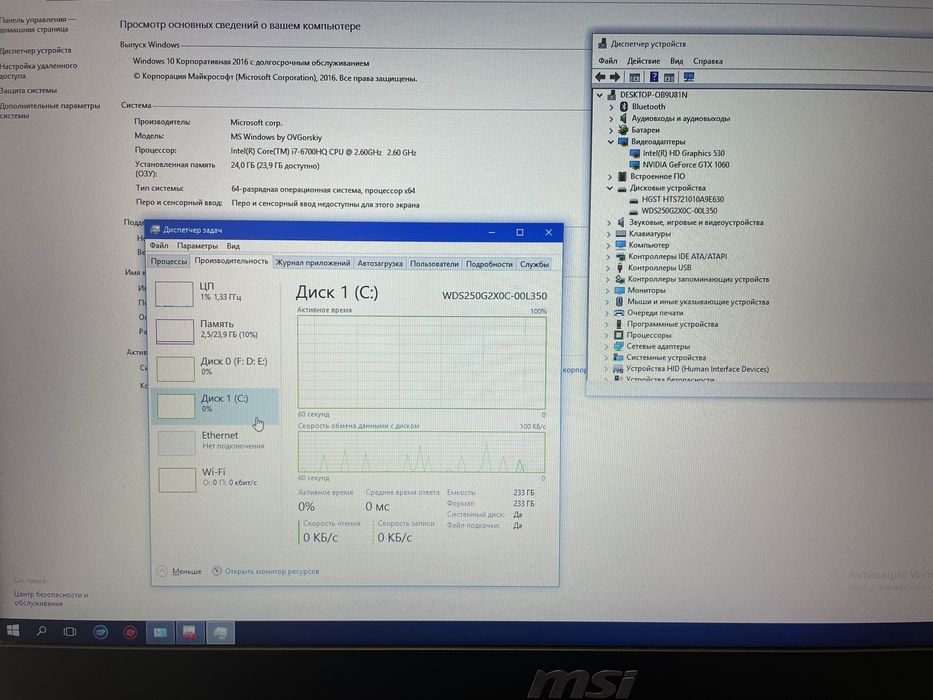This screenshot has height=700, width=933.
Task: Open Task View from taskbar
Action: click(x=70, y=632)
